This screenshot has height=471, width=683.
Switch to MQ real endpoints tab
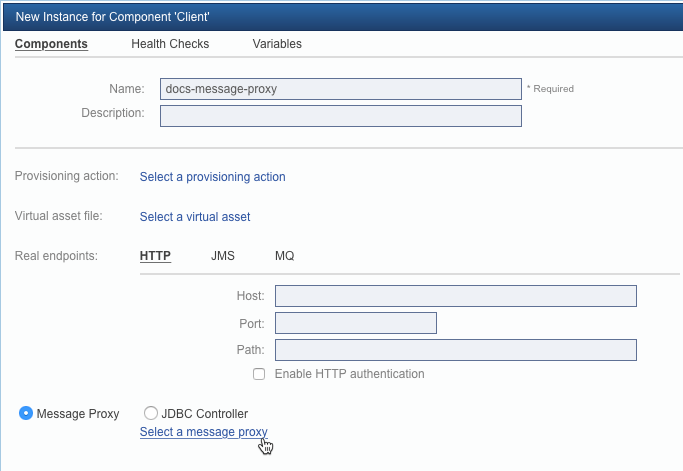click(x=284, y=256)
